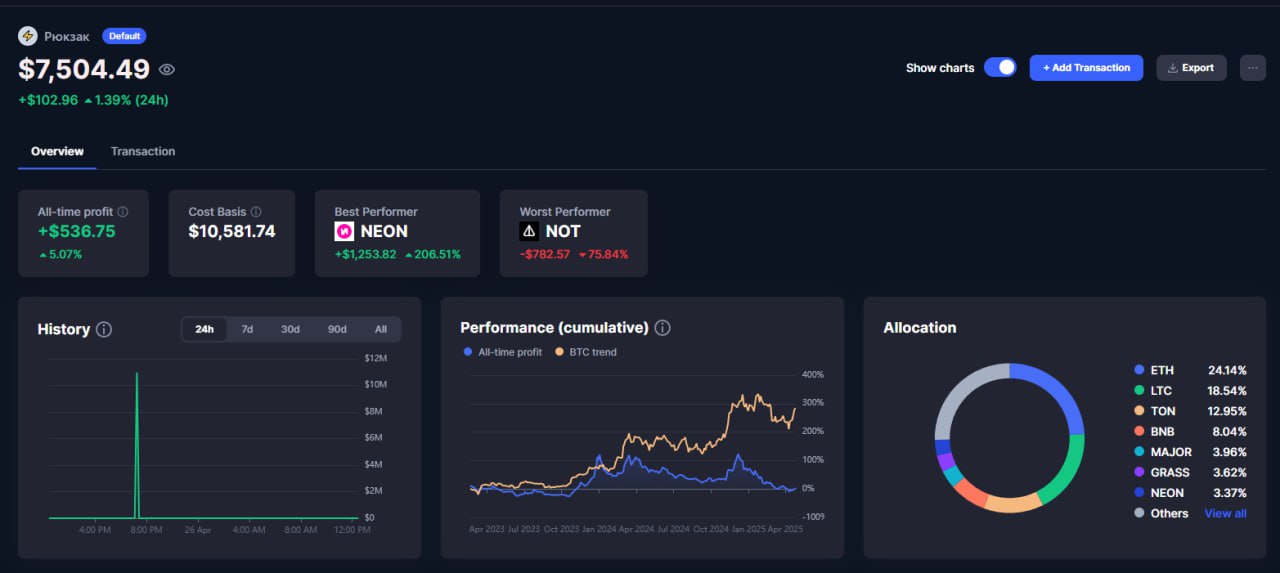Click the TON allocation legend dot
This screenshot has height=573, width=1280.
click(1139, 411)
